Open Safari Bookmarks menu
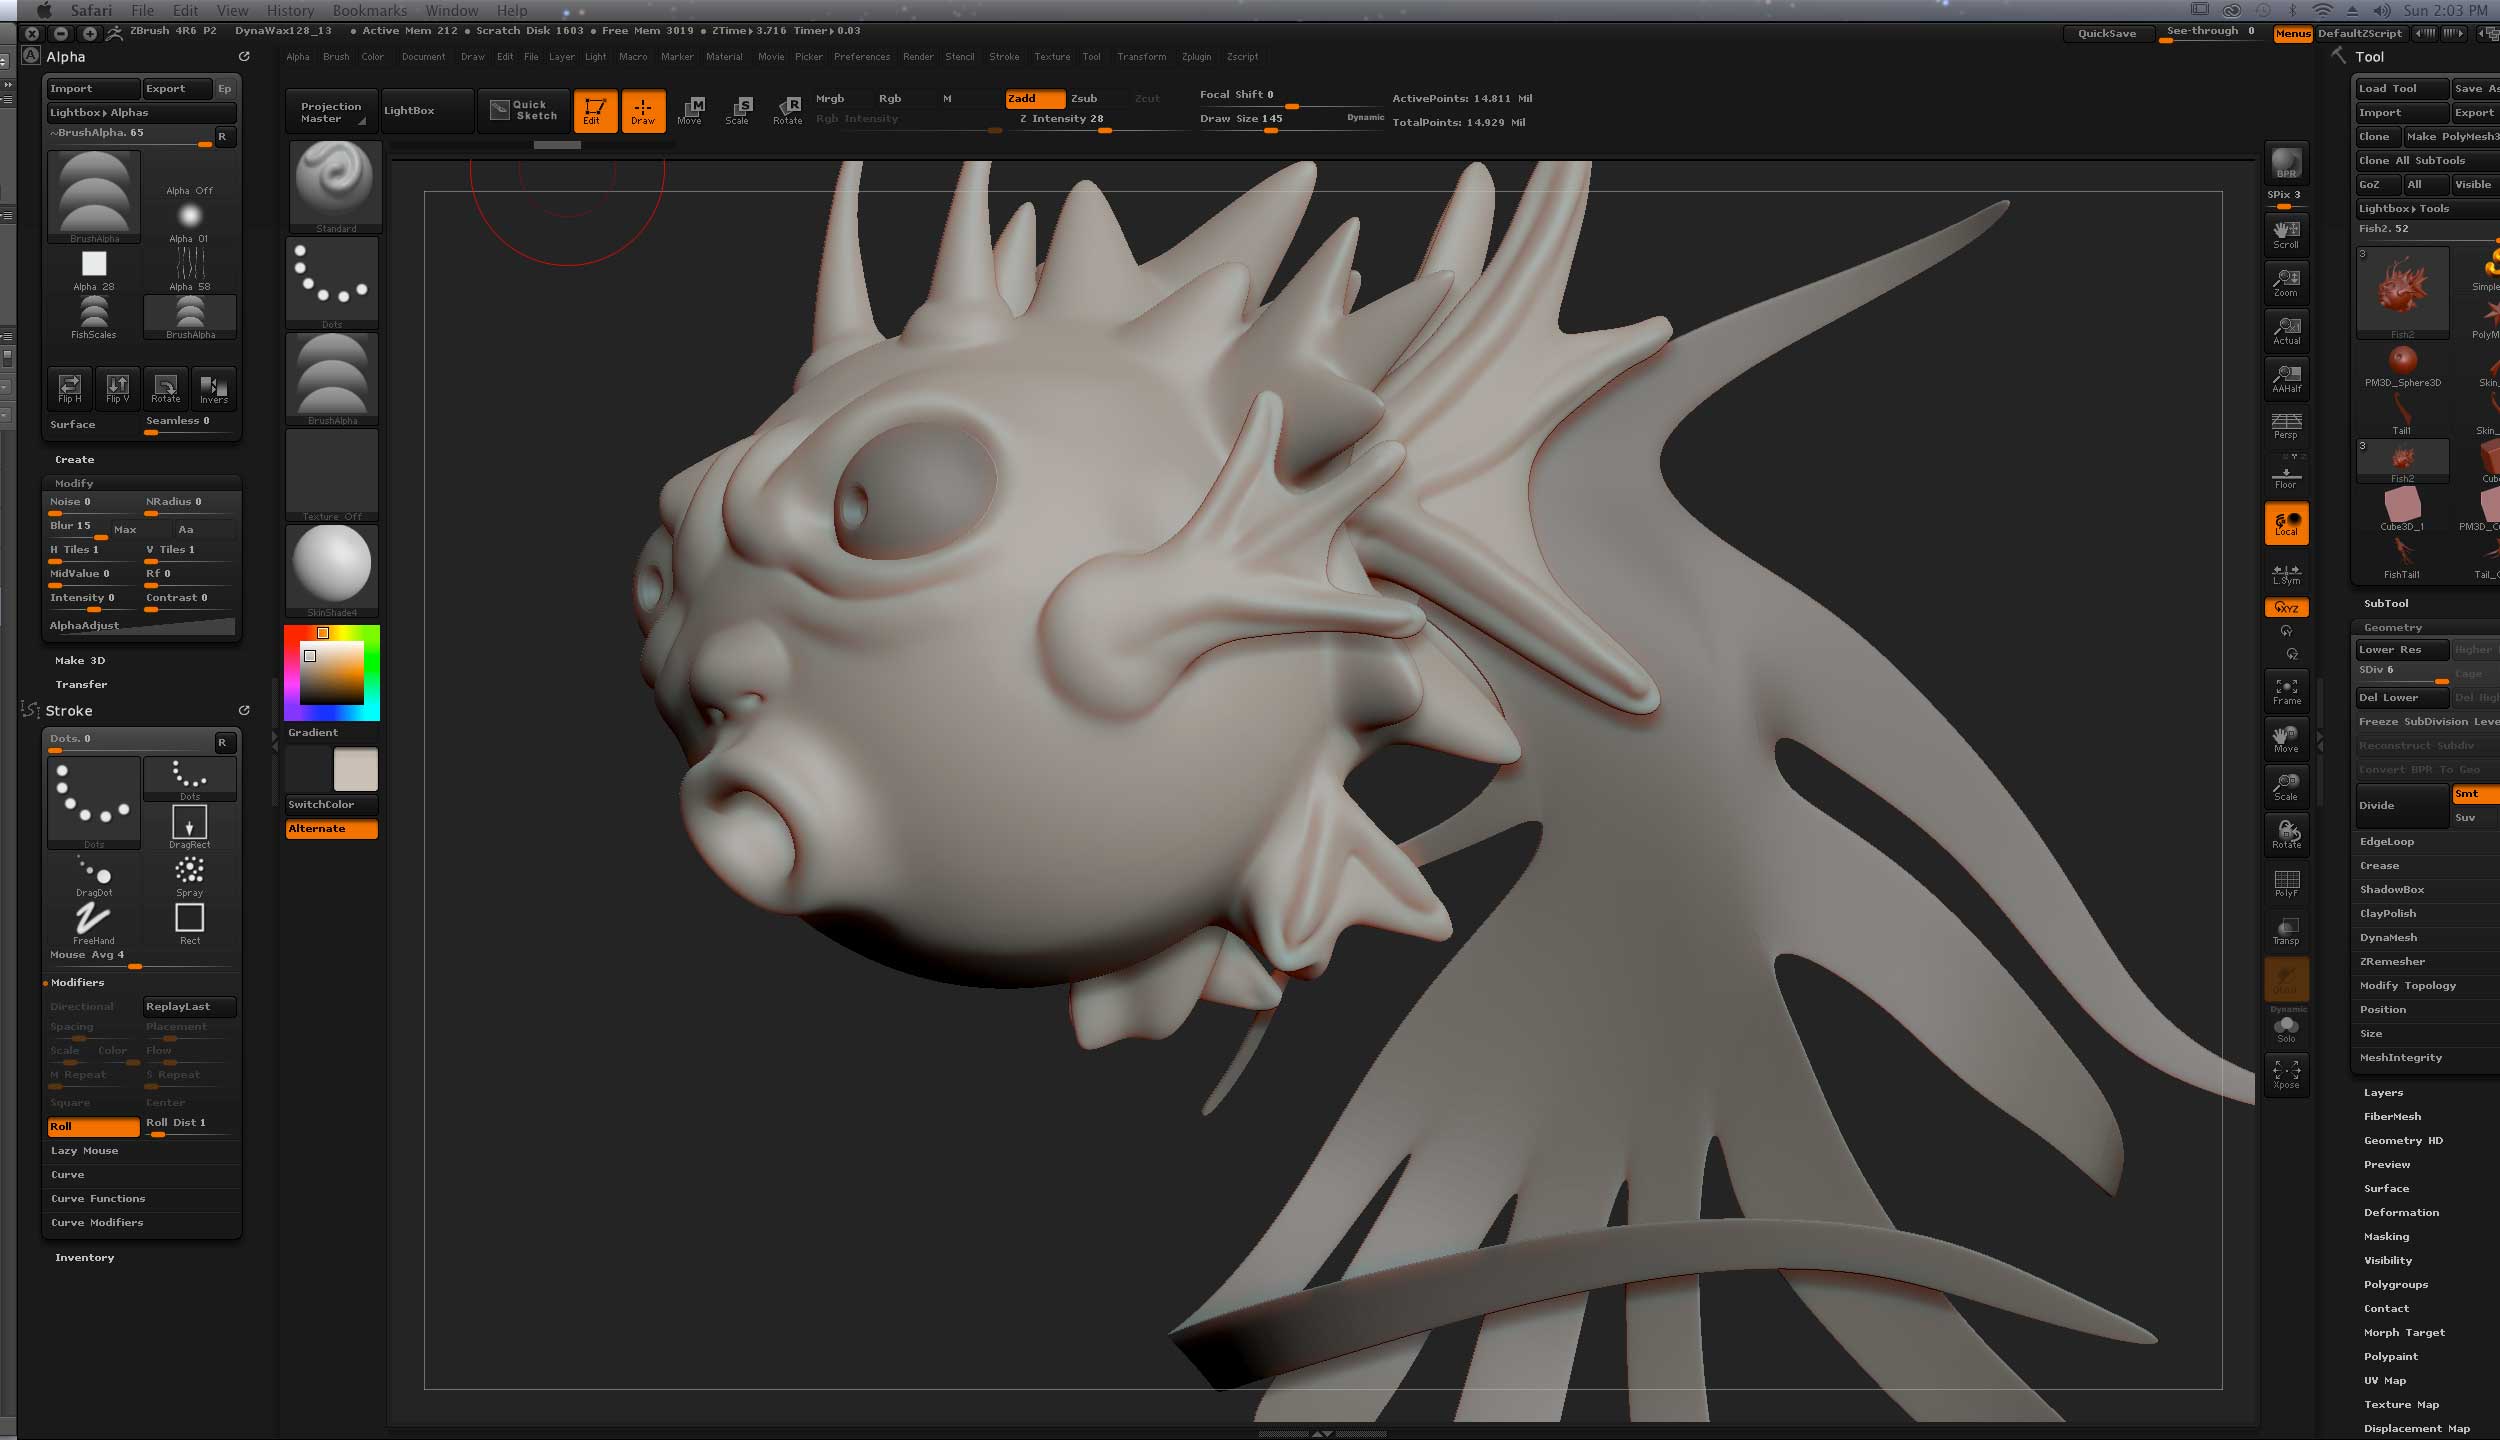This screenshot has width=2500, height=1440. [x=369, y=11]
